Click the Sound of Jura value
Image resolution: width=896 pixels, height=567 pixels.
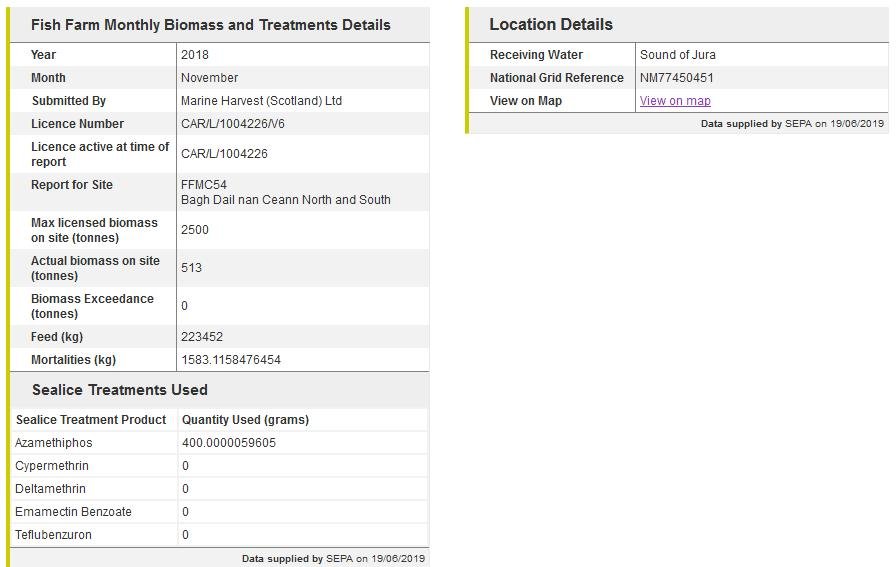678,55
